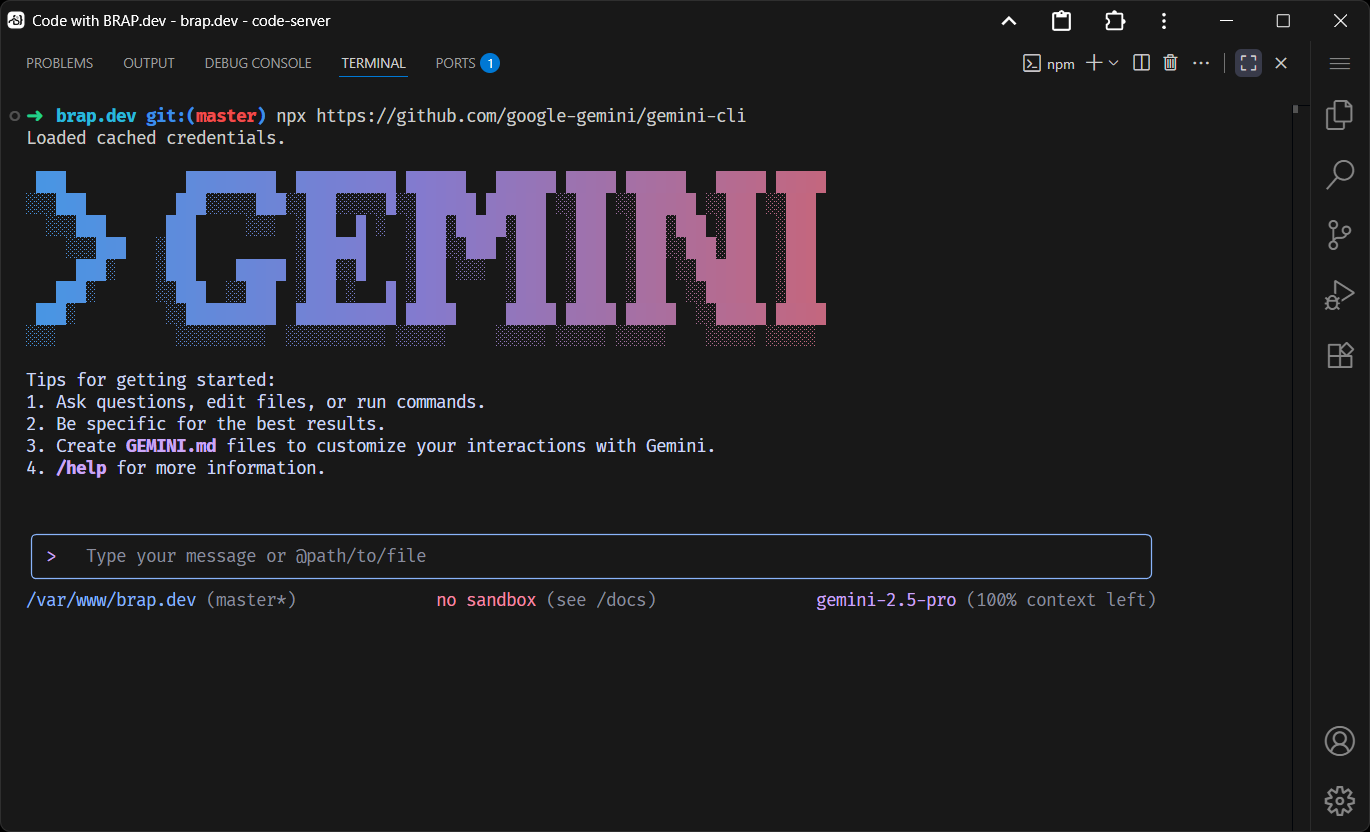Open the Extensions view icon
Viewport: 1370px width, 832px height.
click(x=1339, y=355)
